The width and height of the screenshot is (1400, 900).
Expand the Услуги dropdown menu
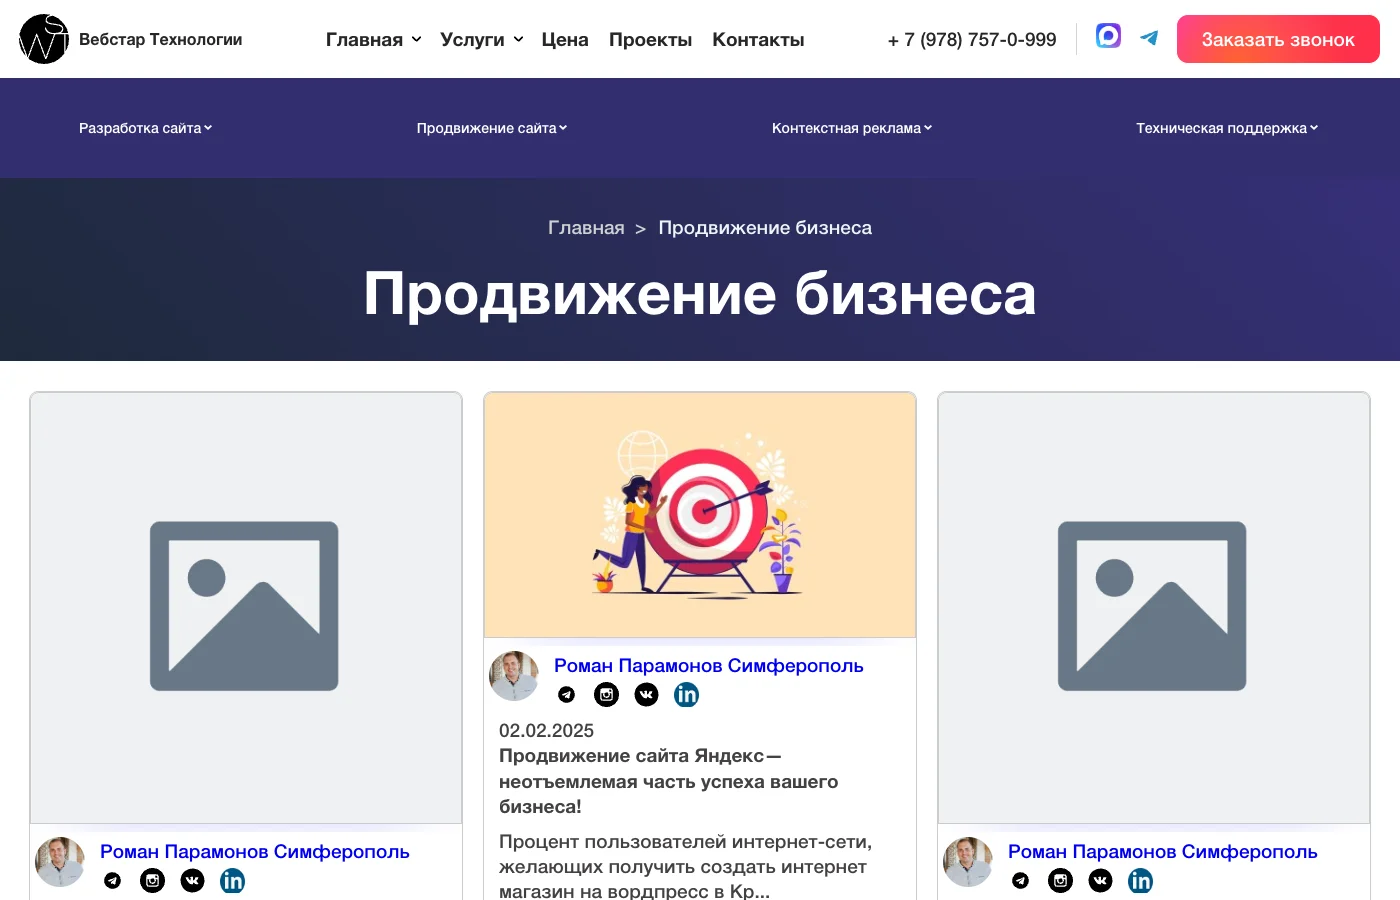coord(481,40)
